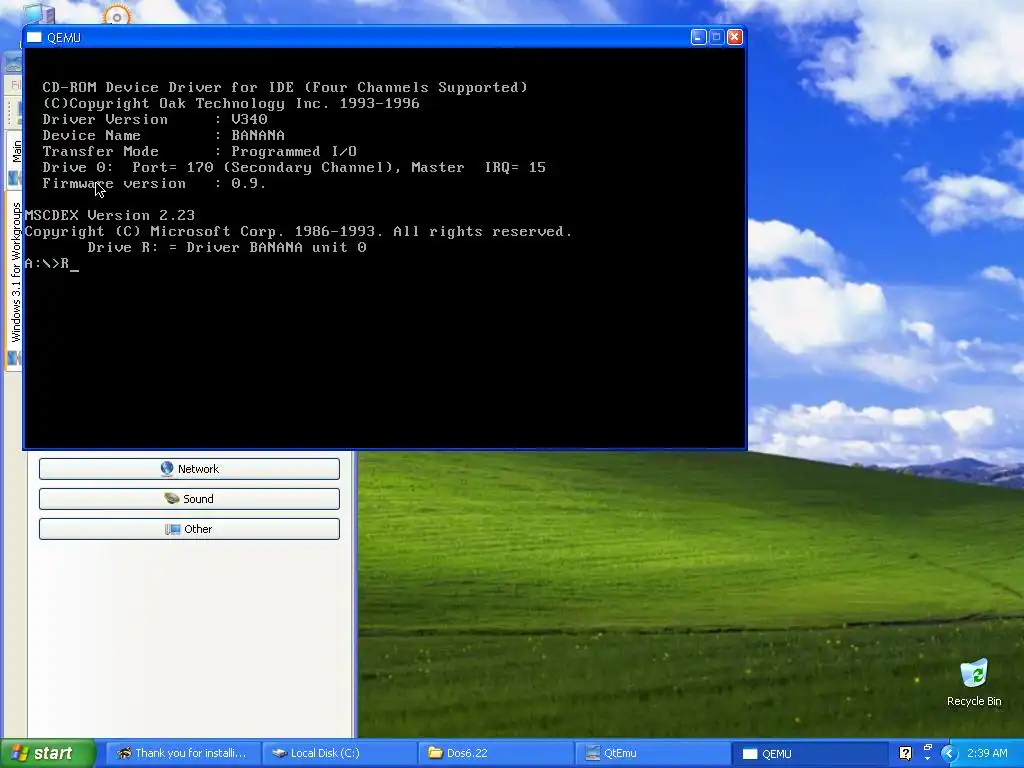Open the Sound settings section in QtEmu
The width and height of the screenshot is (1024, 768).
[x=189, y=499]
